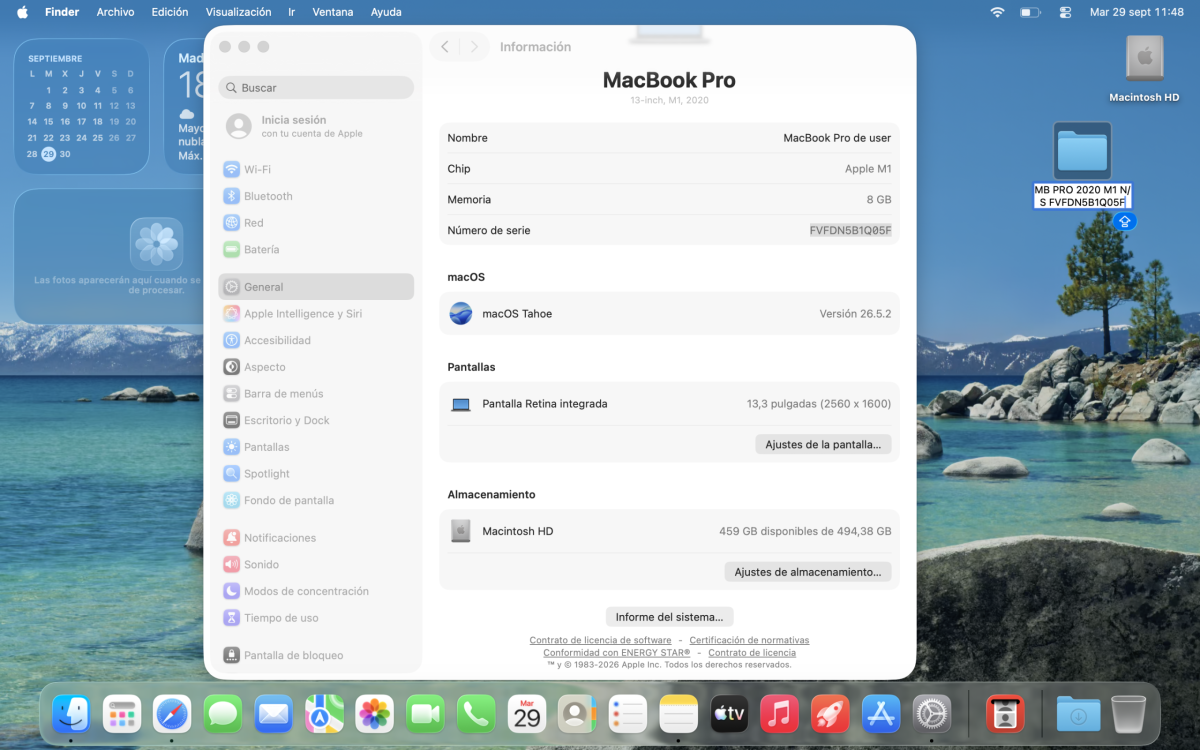Open Contrato de licencia link

752,653
